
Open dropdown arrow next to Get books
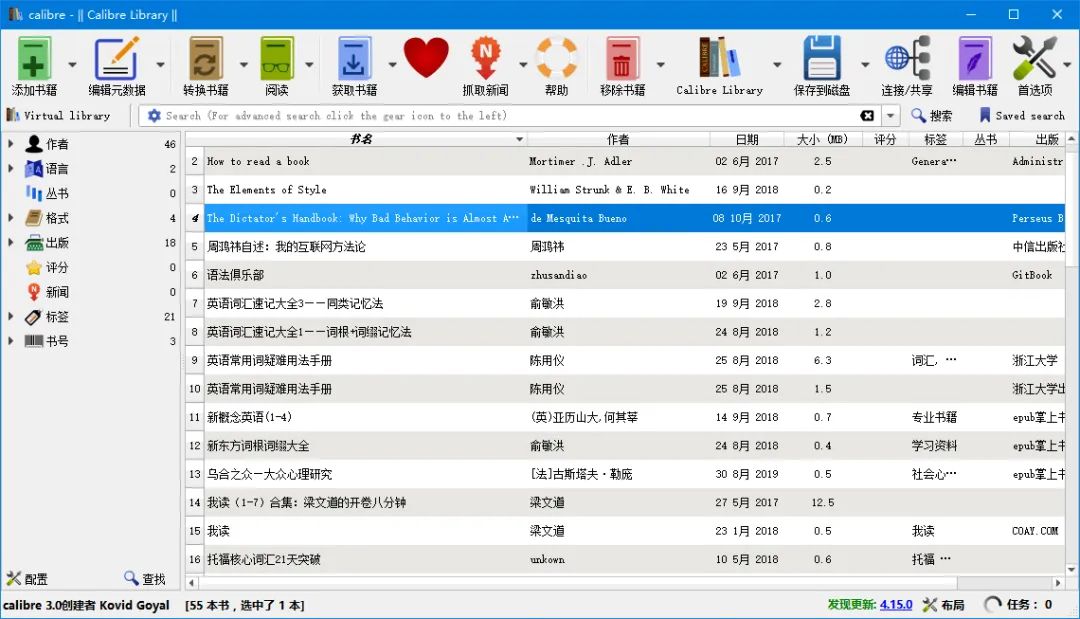[393, 65]
